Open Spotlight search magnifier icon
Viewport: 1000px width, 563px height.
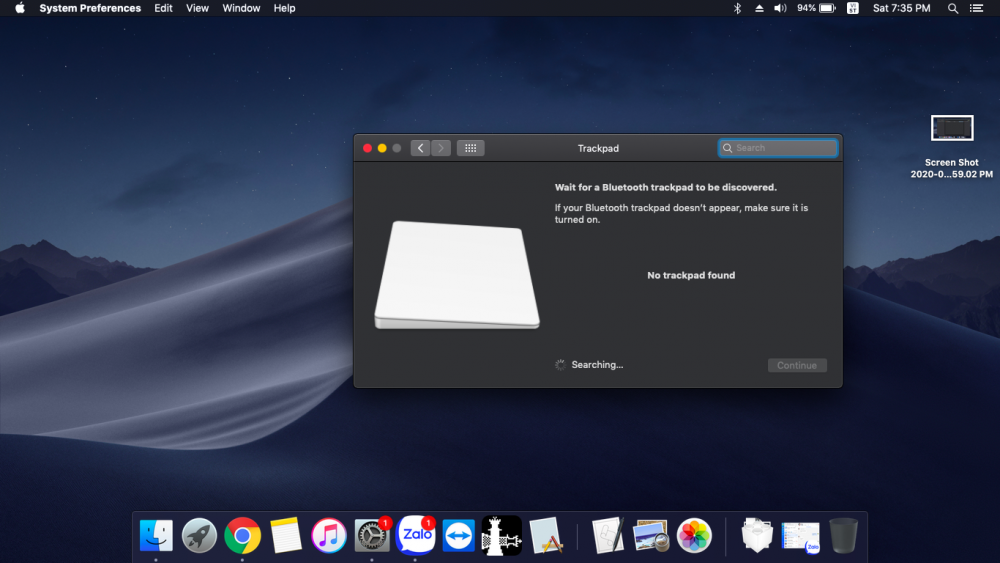point(953,8)
